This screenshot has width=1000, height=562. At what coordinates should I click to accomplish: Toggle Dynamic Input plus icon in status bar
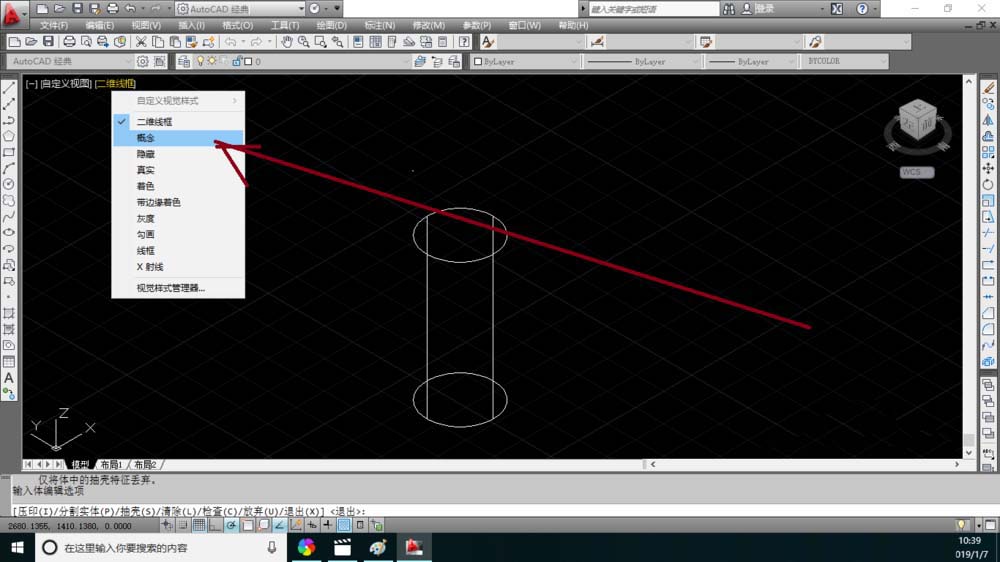(312, 526)
